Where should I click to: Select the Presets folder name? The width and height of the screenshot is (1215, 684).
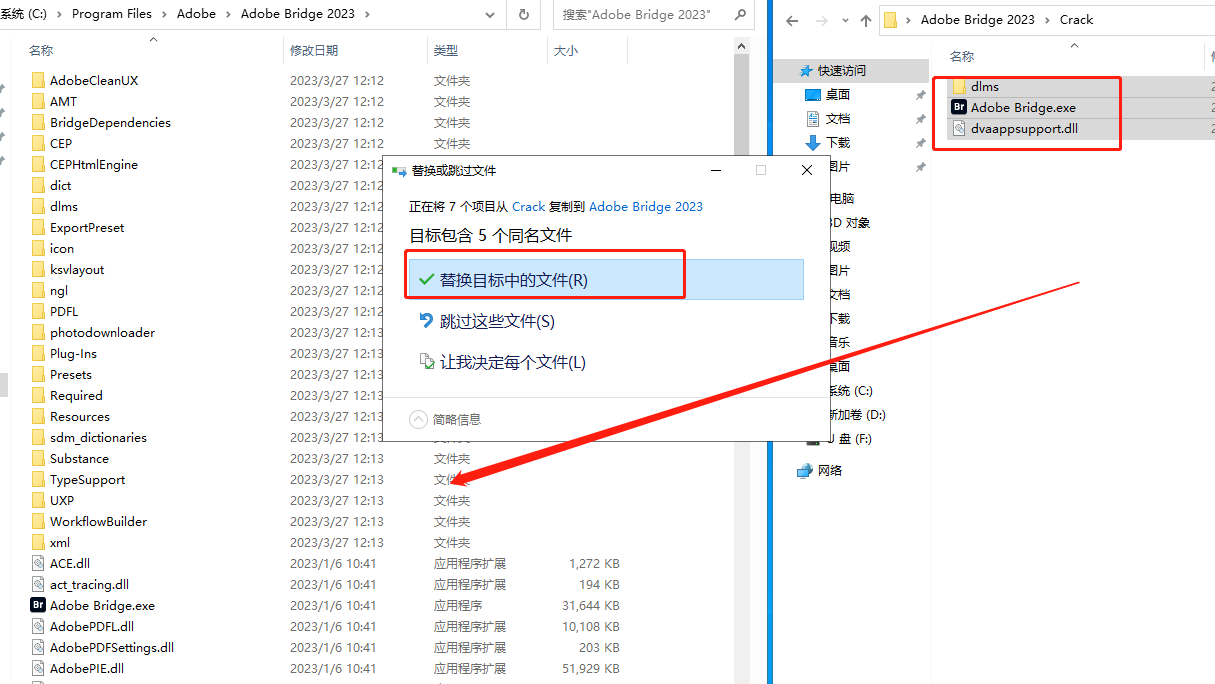[x=71, y=374]
